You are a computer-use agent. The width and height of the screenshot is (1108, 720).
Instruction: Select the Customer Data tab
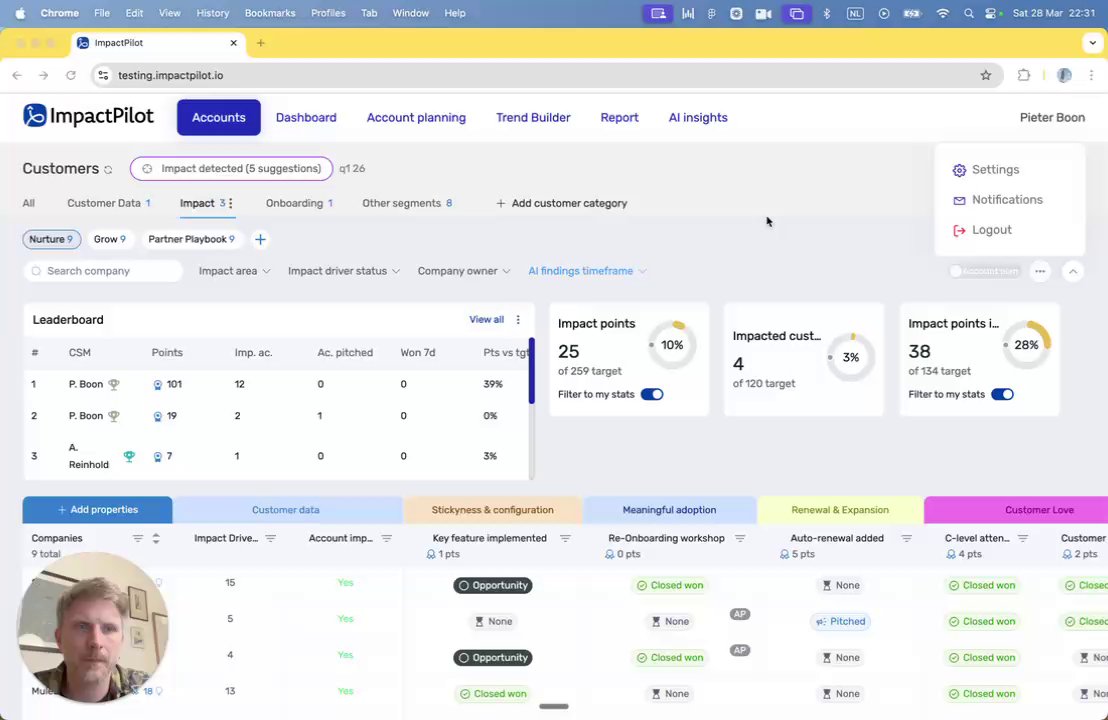109,203
